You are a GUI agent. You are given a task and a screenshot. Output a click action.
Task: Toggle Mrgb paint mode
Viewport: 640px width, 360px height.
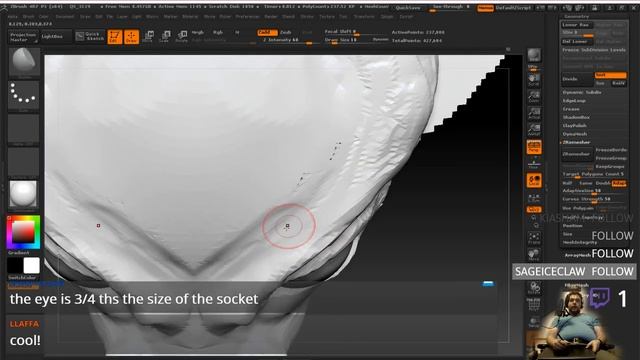(198, 32)
